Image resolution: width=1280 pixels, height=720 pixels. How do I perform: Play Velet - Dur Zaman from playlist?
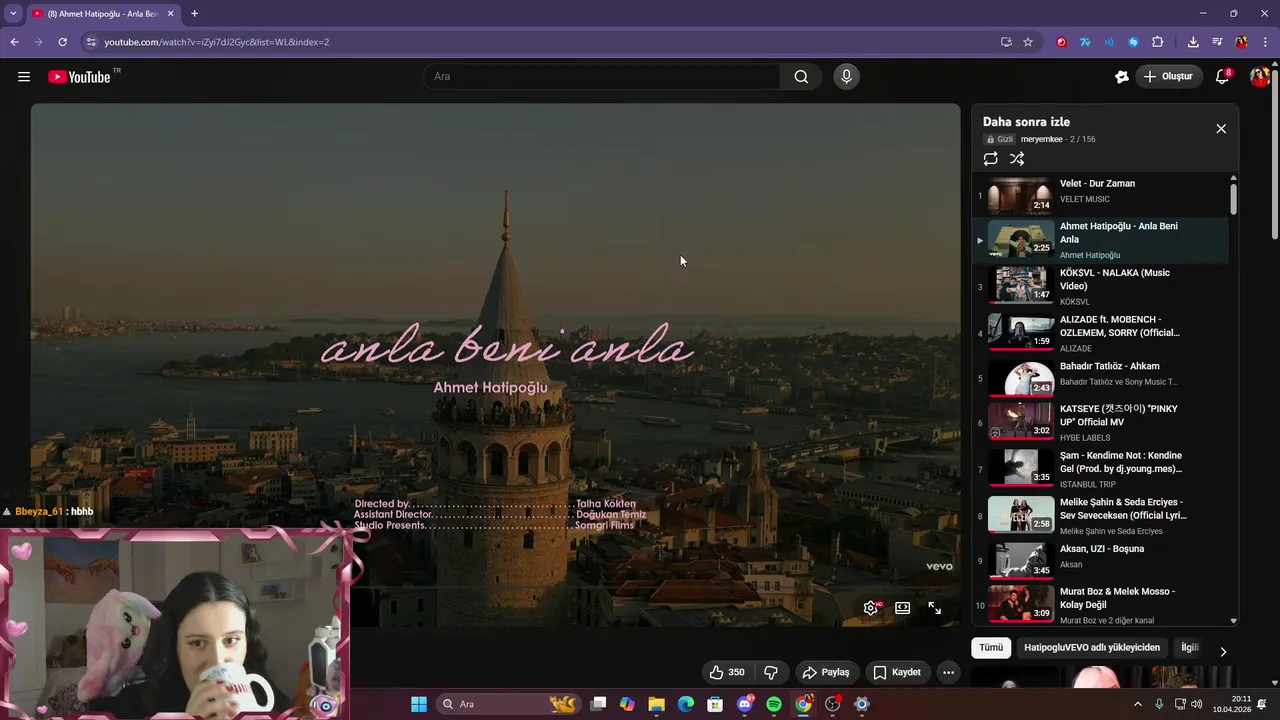coord(1100,194)
